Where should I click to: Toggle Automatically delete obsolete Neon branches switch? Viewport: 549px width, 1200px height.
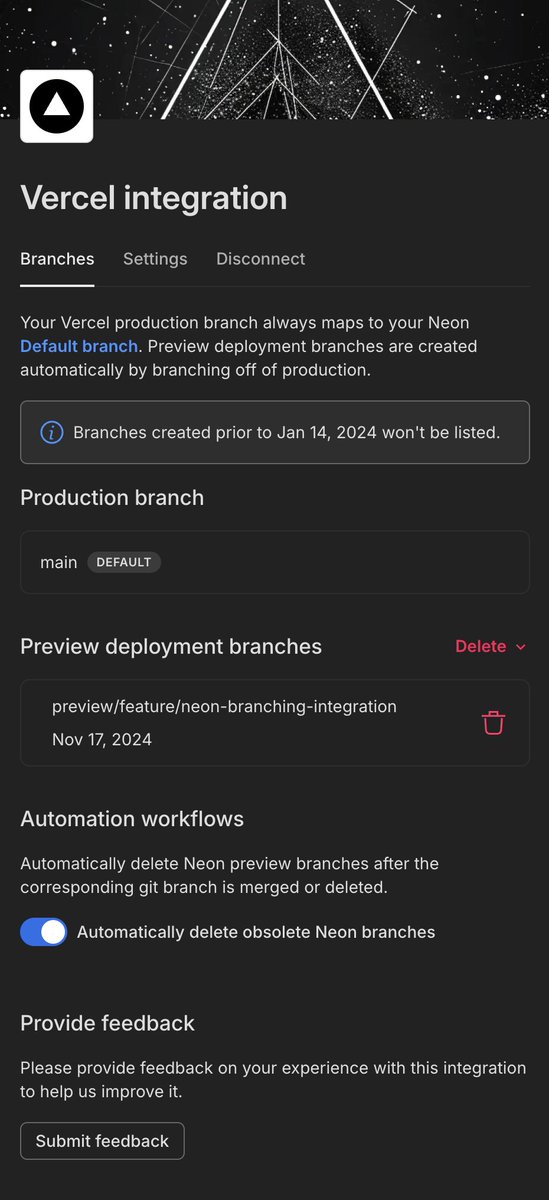(44, 932)
